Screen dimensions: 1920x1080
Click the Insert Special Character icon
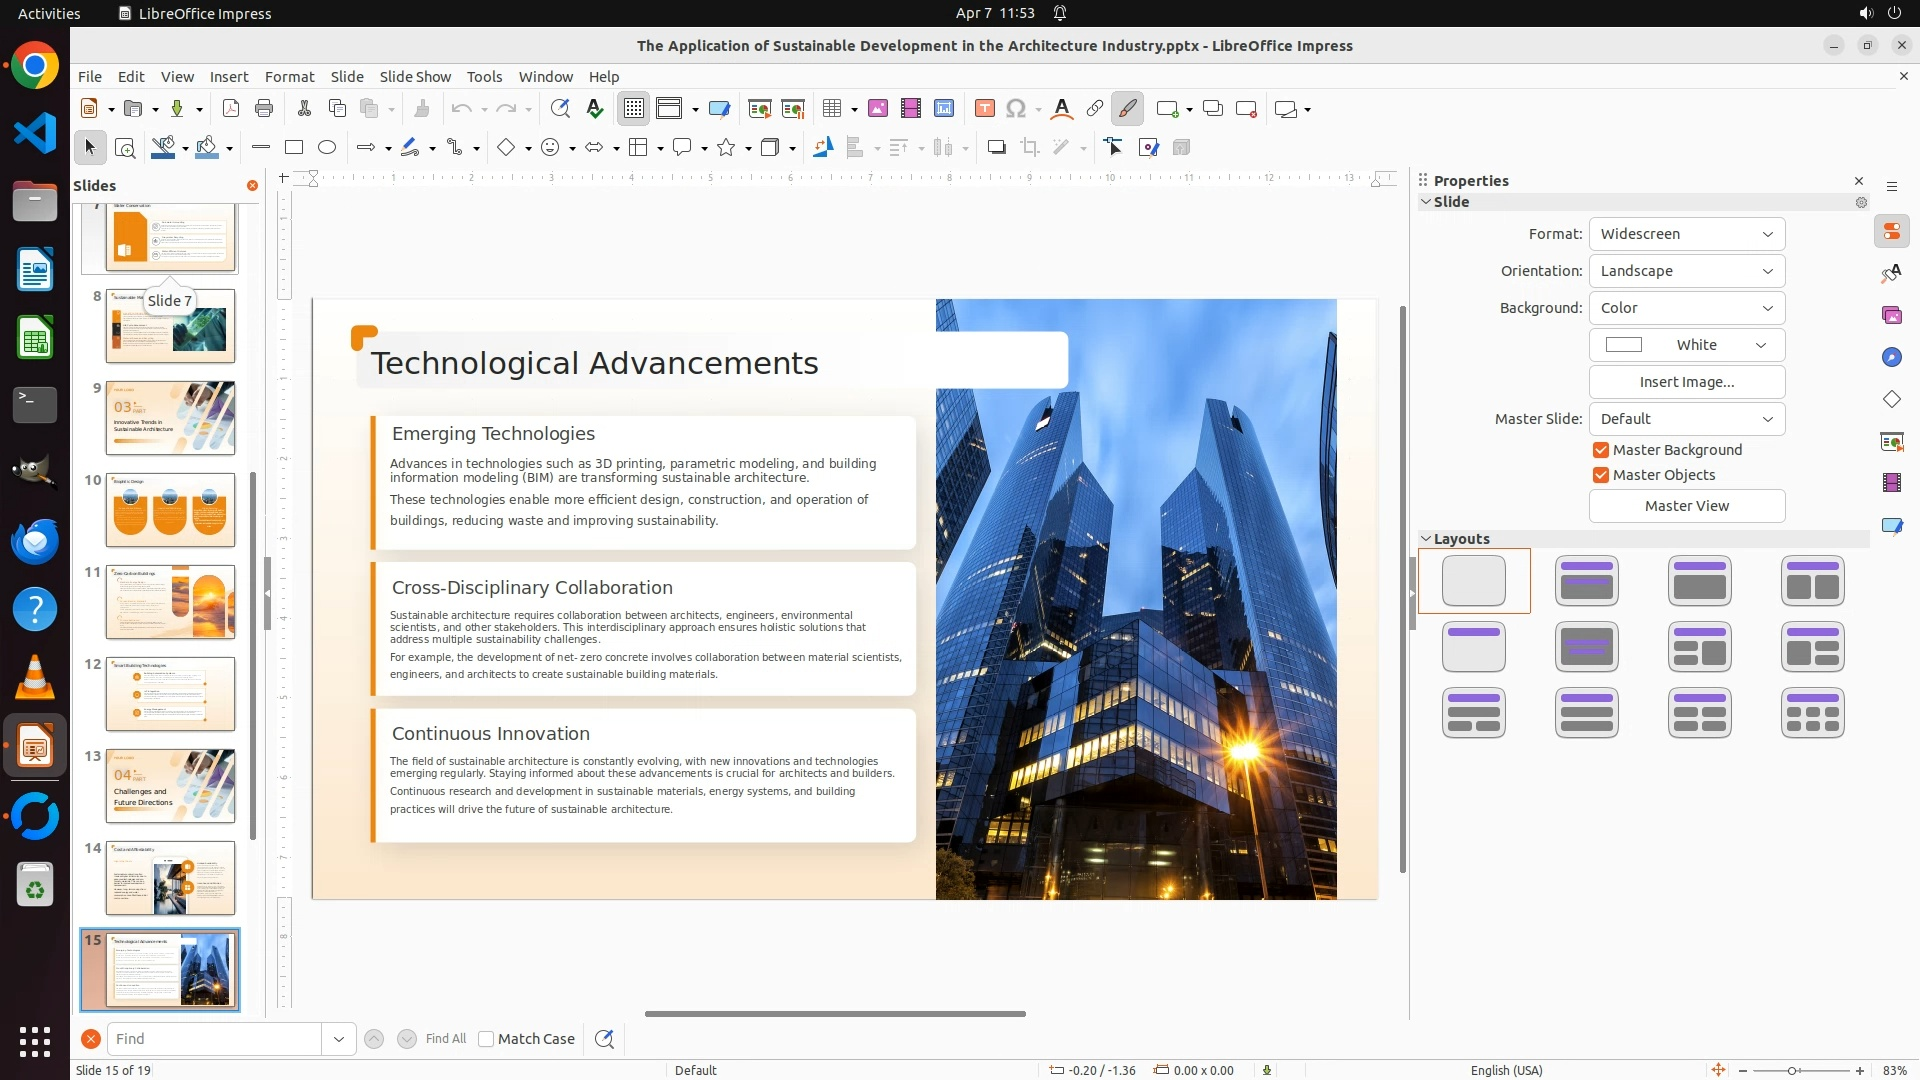(x=1016, y=109)
